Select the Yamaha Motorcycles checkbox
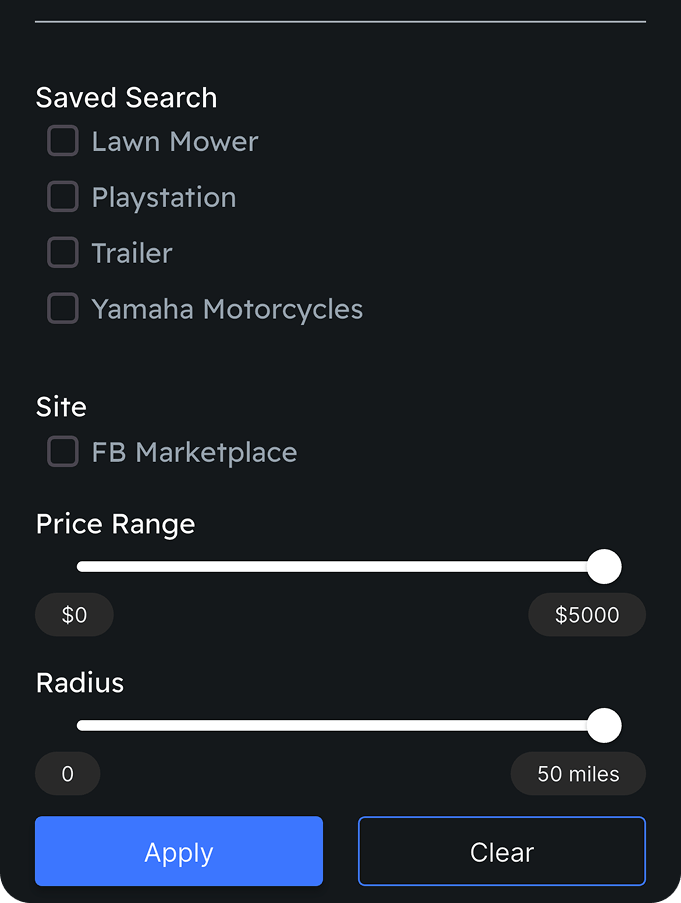The width and height of the screenshot is (681, 903). click(63, 309)
